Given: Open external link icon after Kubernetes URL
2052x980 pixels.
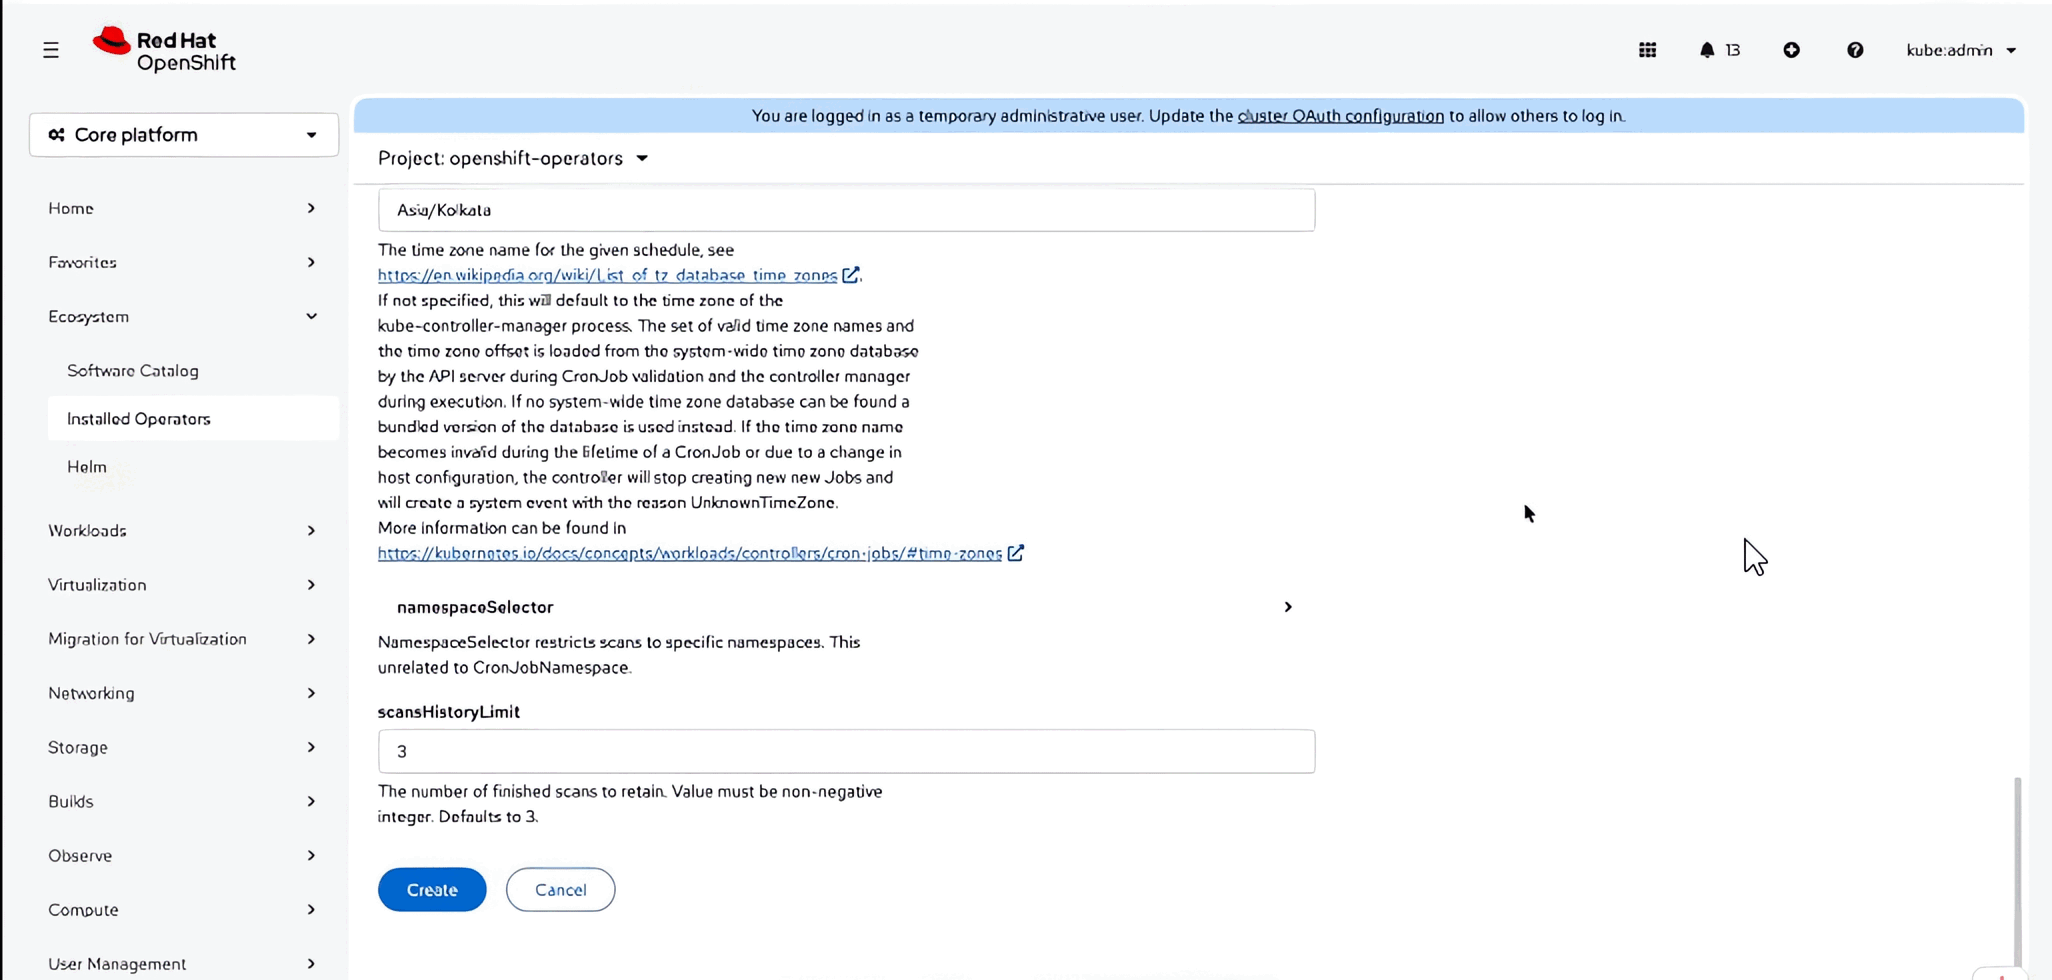Looking at the screenshot, I should pos(1015,553).
